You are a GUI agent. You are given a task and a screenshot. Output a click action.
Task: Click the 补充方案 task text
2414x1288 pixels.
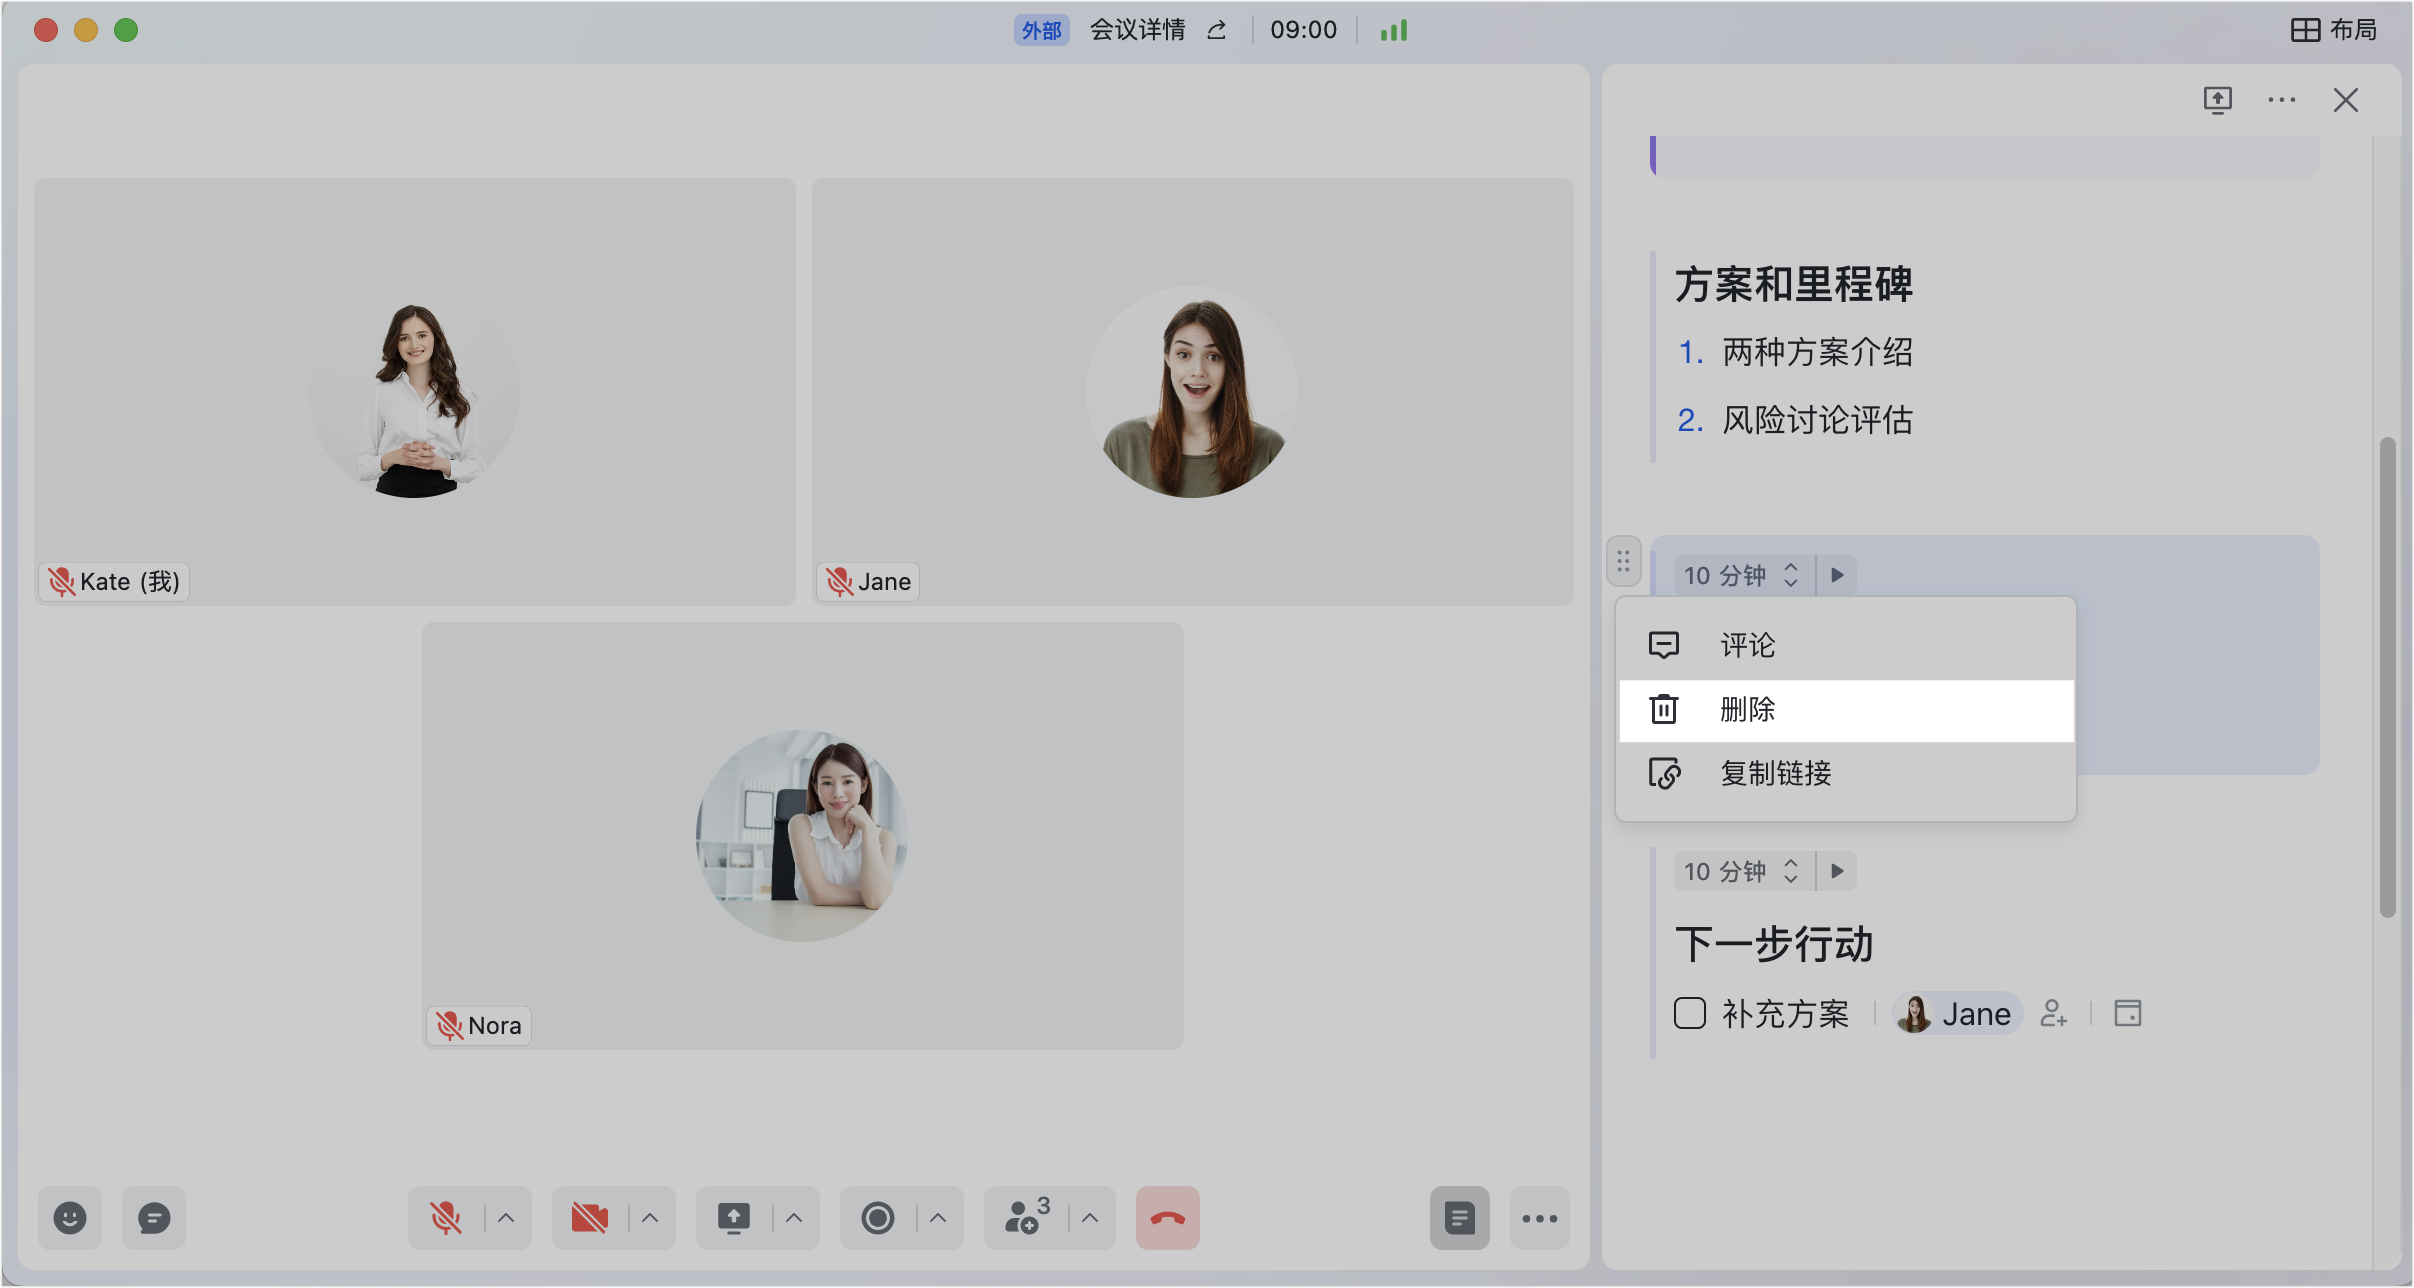pos(1785,1013)
